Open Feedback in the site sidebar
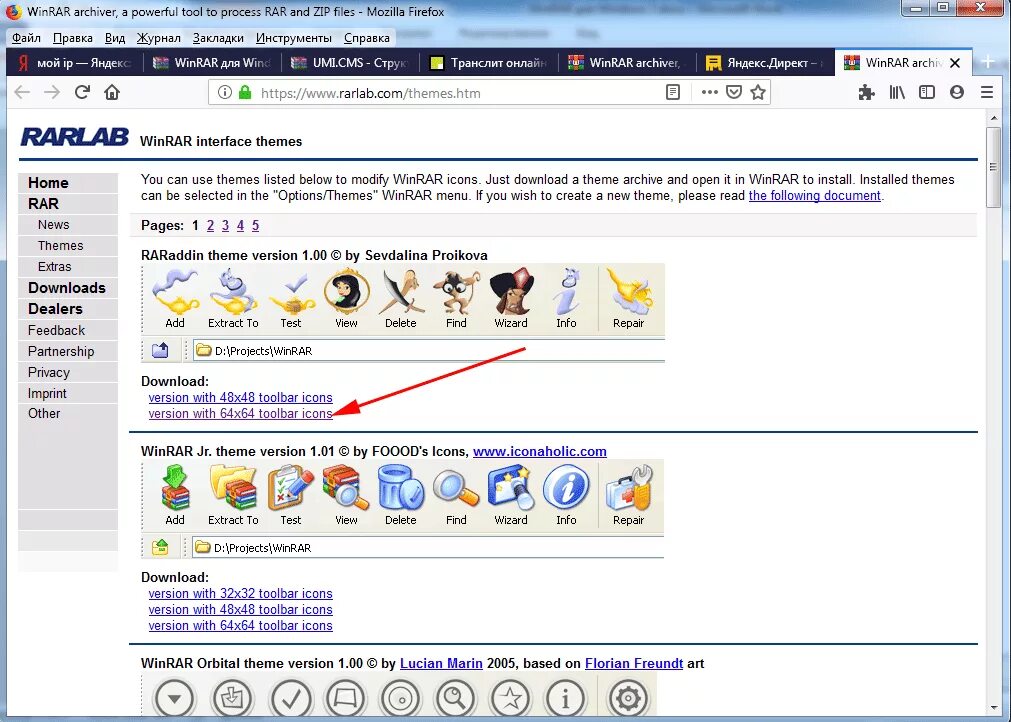Screen dimensions: 1011x722 click(x=56, y=330)
